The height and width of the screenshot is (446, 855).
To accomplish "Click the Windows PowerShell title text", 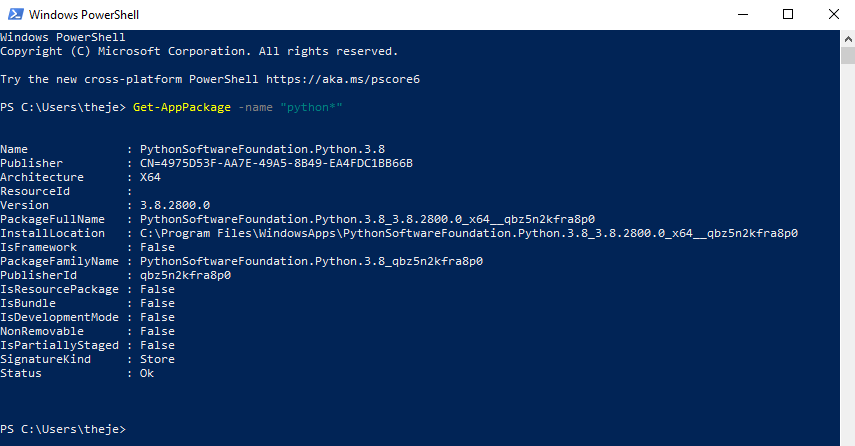I will pyautogui.click(x=84, y=15).
